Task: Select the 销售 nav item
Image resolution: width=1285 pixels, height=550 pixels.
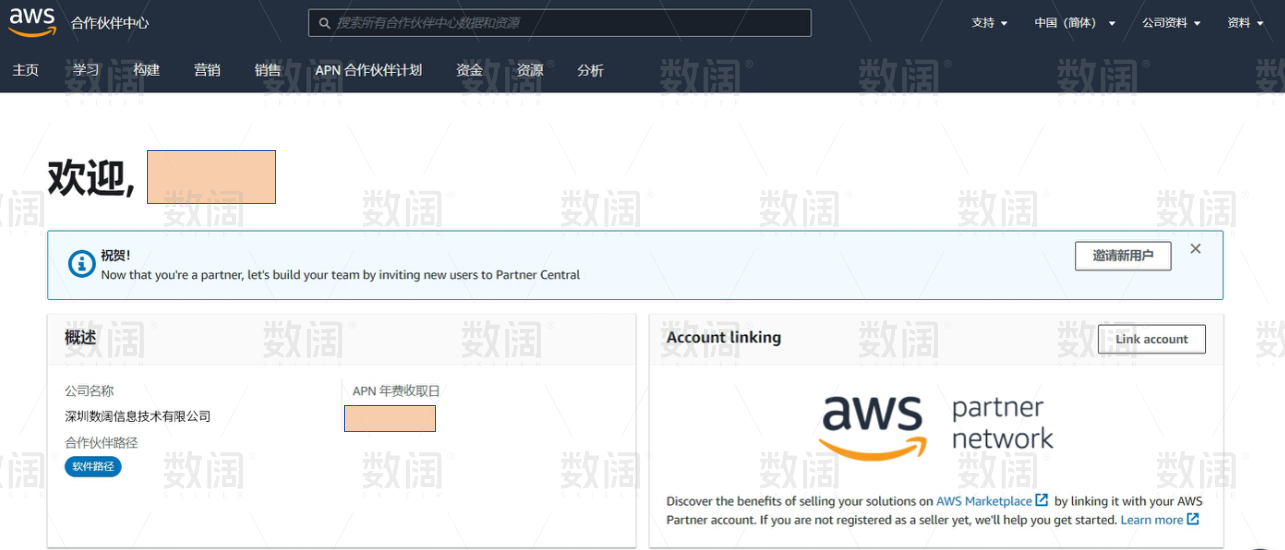Action: click(268, 70)
